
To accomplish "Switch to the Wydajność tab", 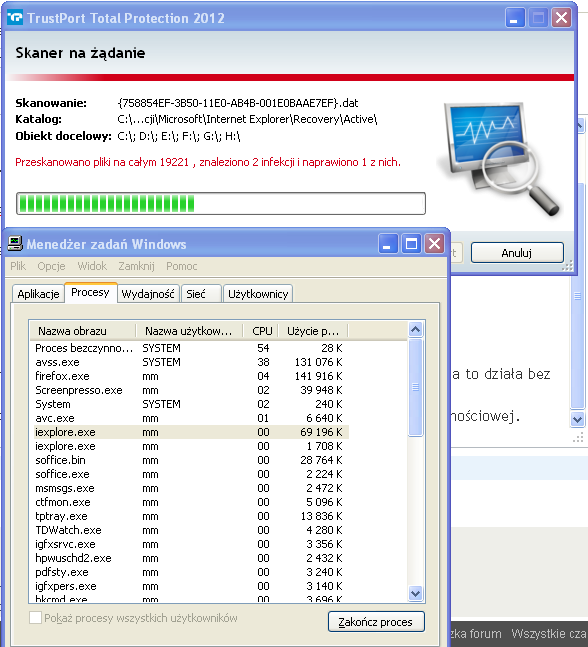I will click(148, 294).
